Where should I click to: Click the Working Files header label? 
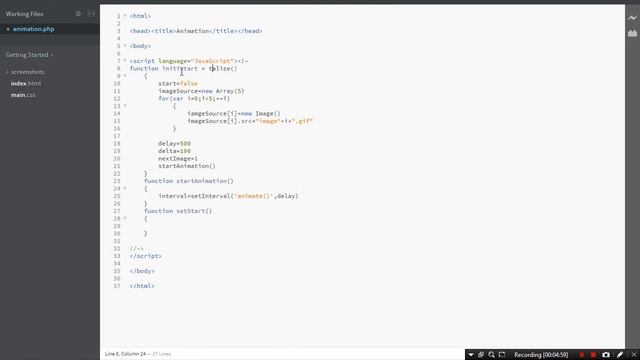(24, 14)
